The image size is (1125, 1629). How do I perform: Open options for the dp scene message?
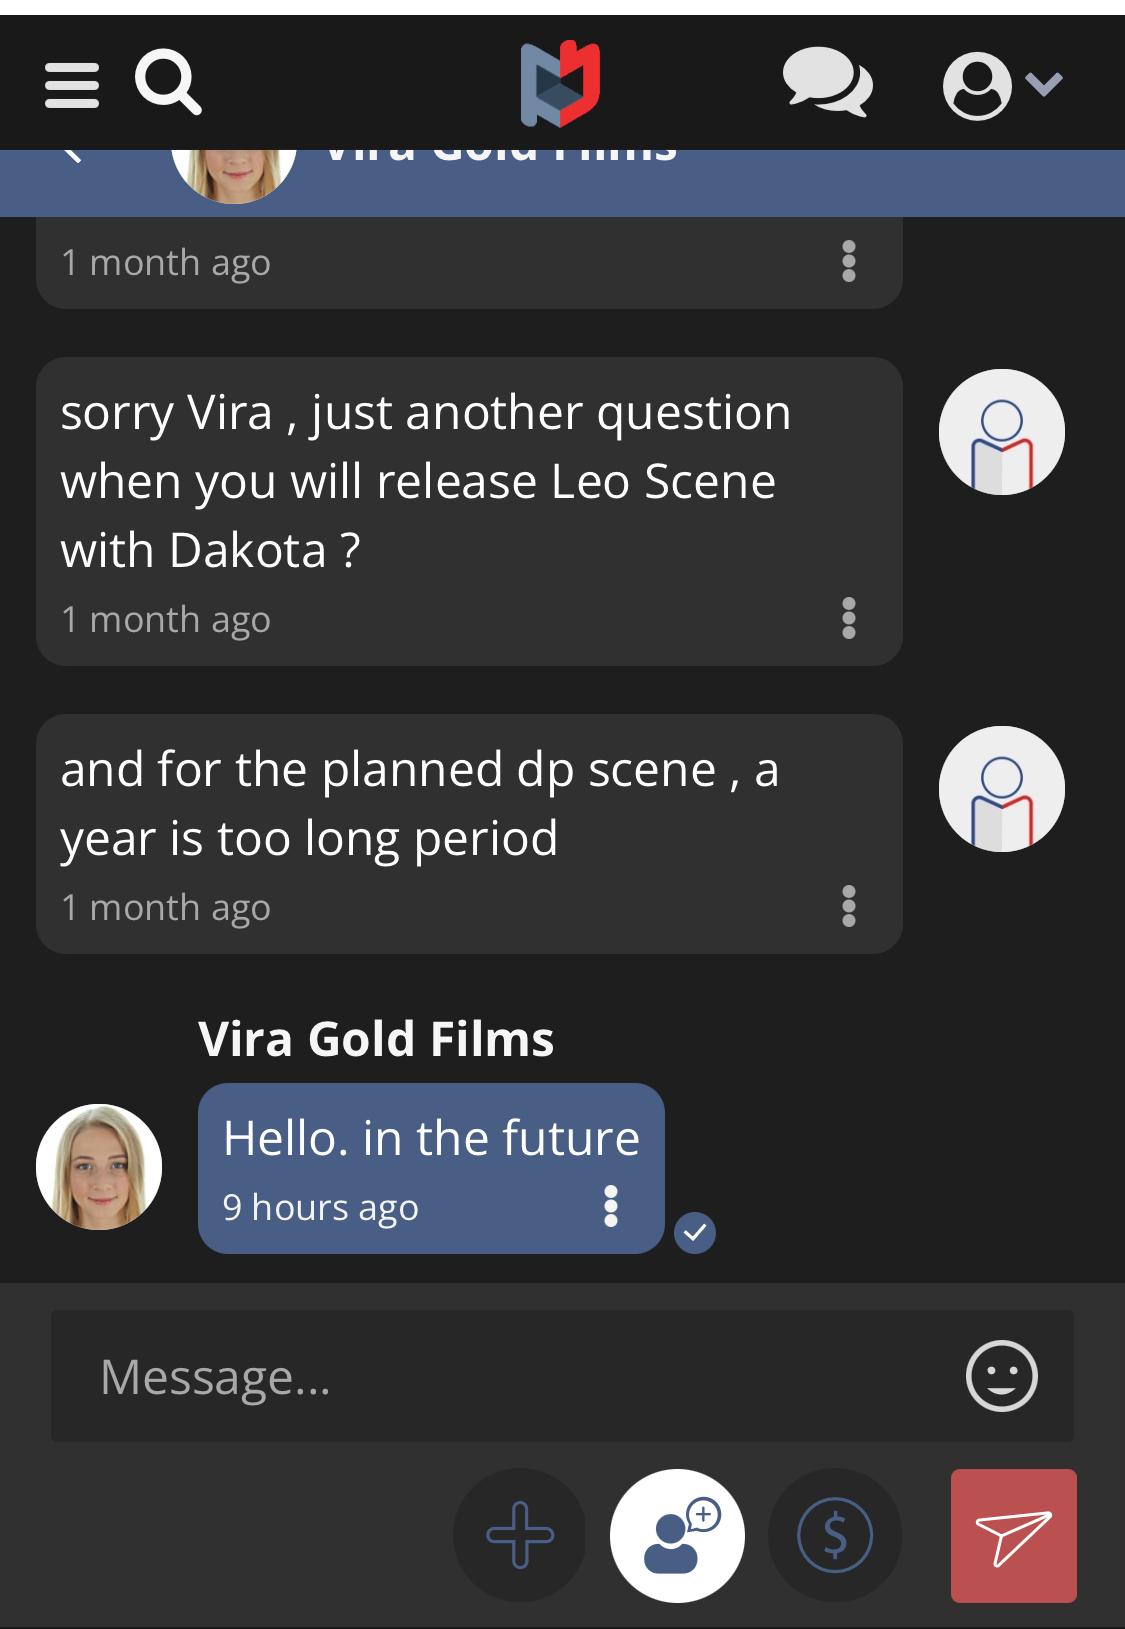point(849,906)
